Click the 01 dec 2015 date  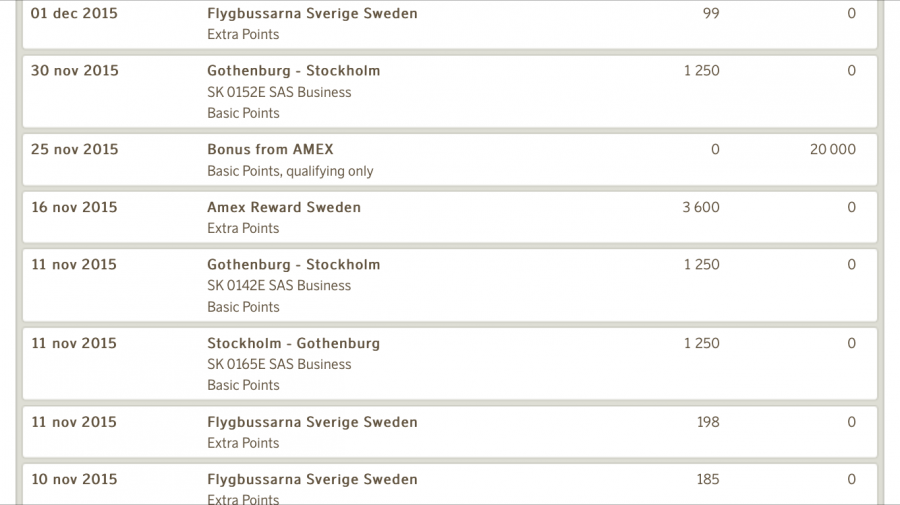(74, 14)
